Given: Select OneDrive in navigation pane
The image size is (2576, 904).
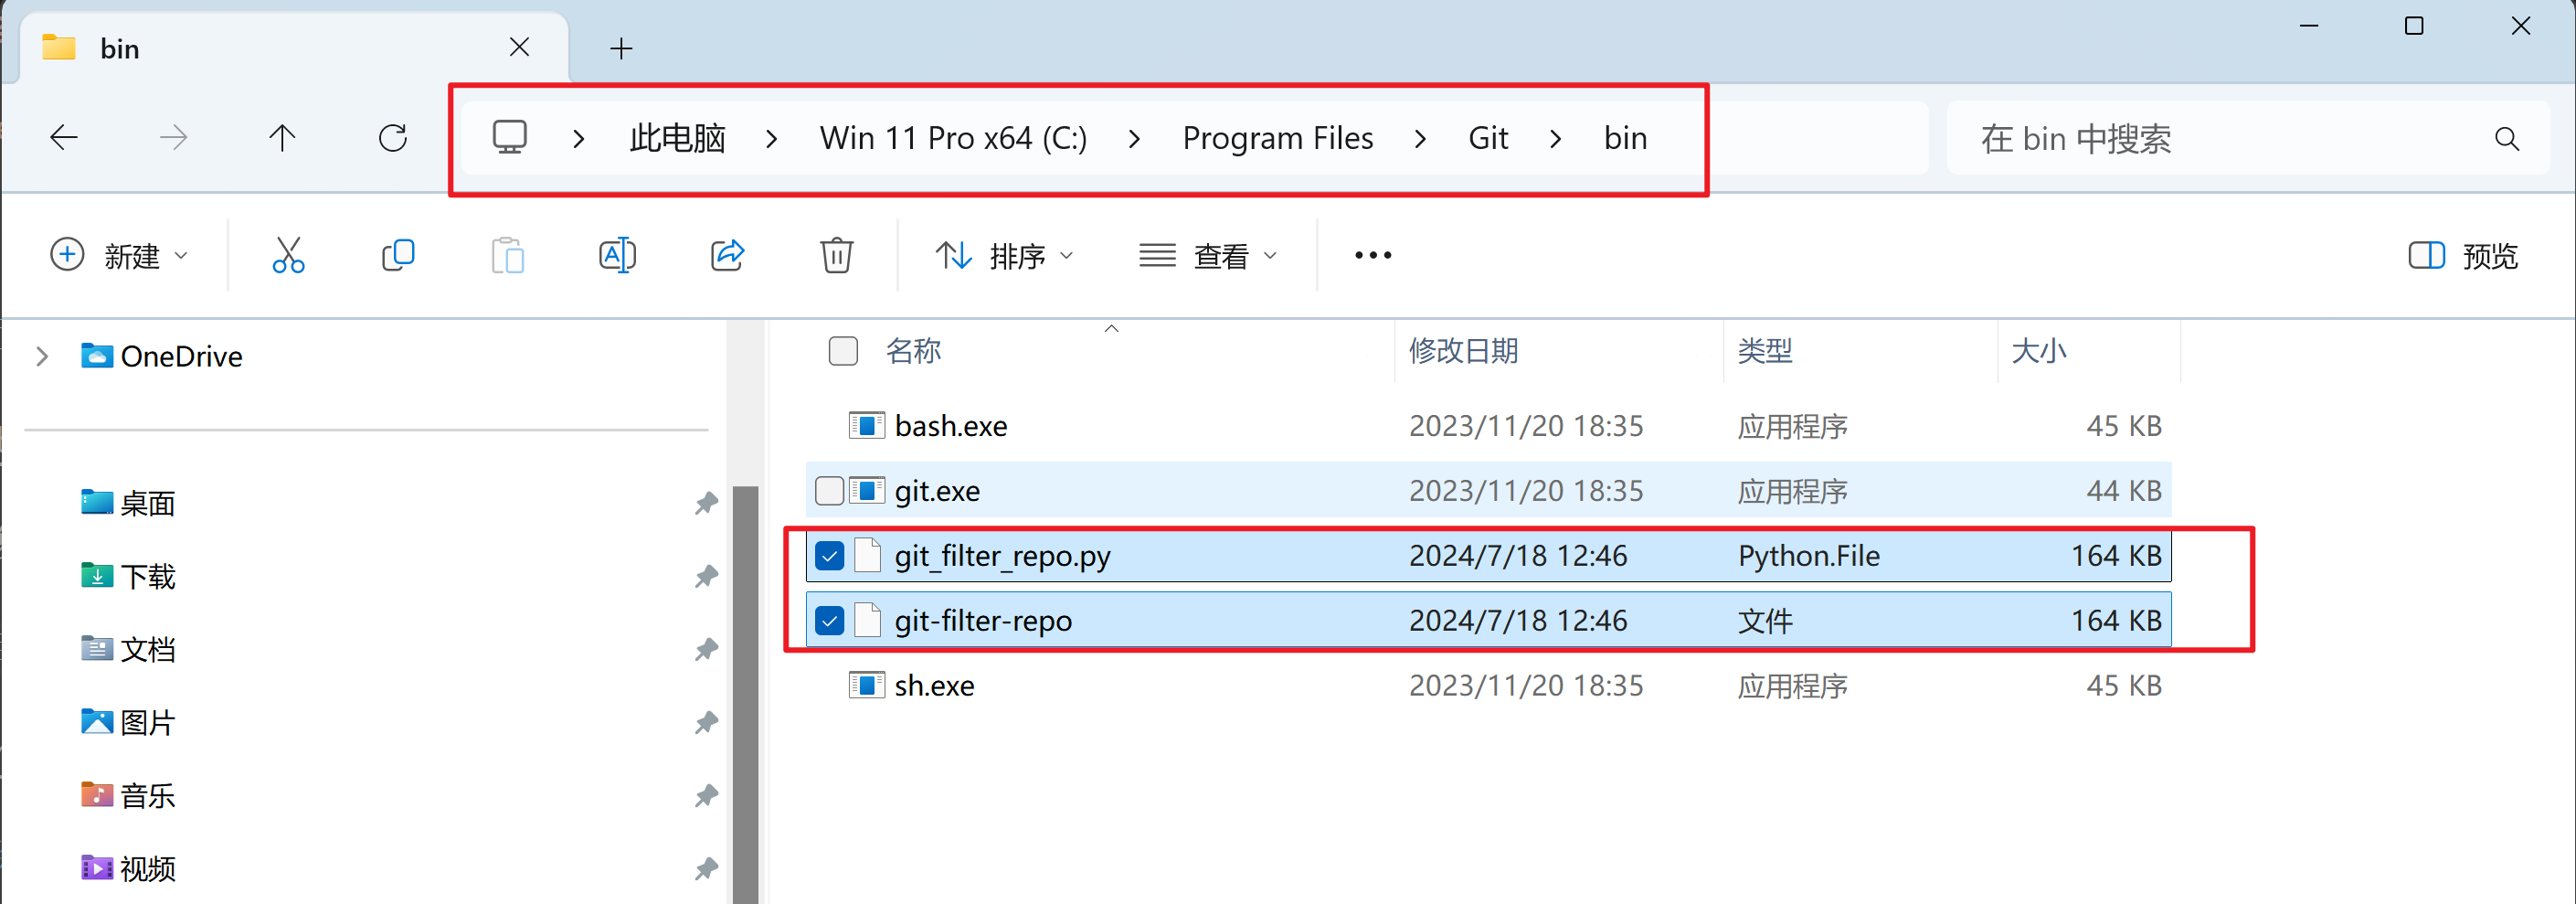Looking at the screenshot, I should (161, 356).
